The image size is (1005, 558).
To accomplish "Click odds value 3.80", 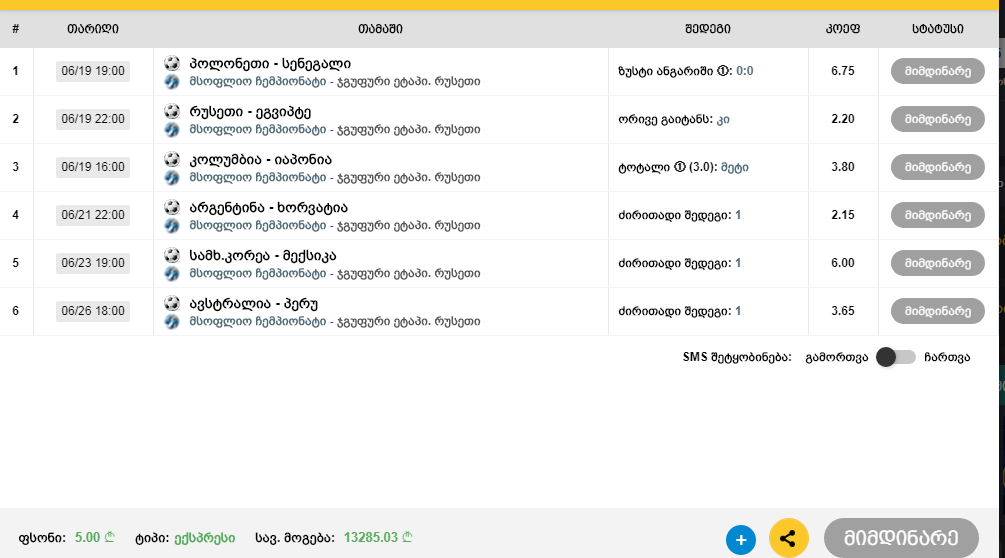I will tap(843, 167).
